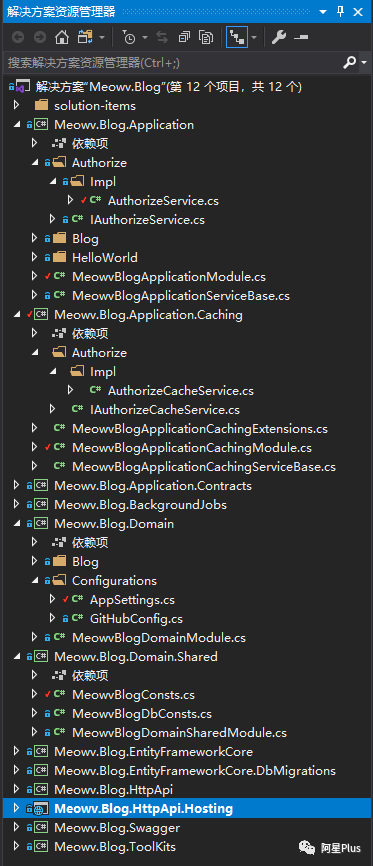Viewport: 373px width, 866px height.
Task: Click the Solution Explorer search input field
Action: click(x=171, y=62)
